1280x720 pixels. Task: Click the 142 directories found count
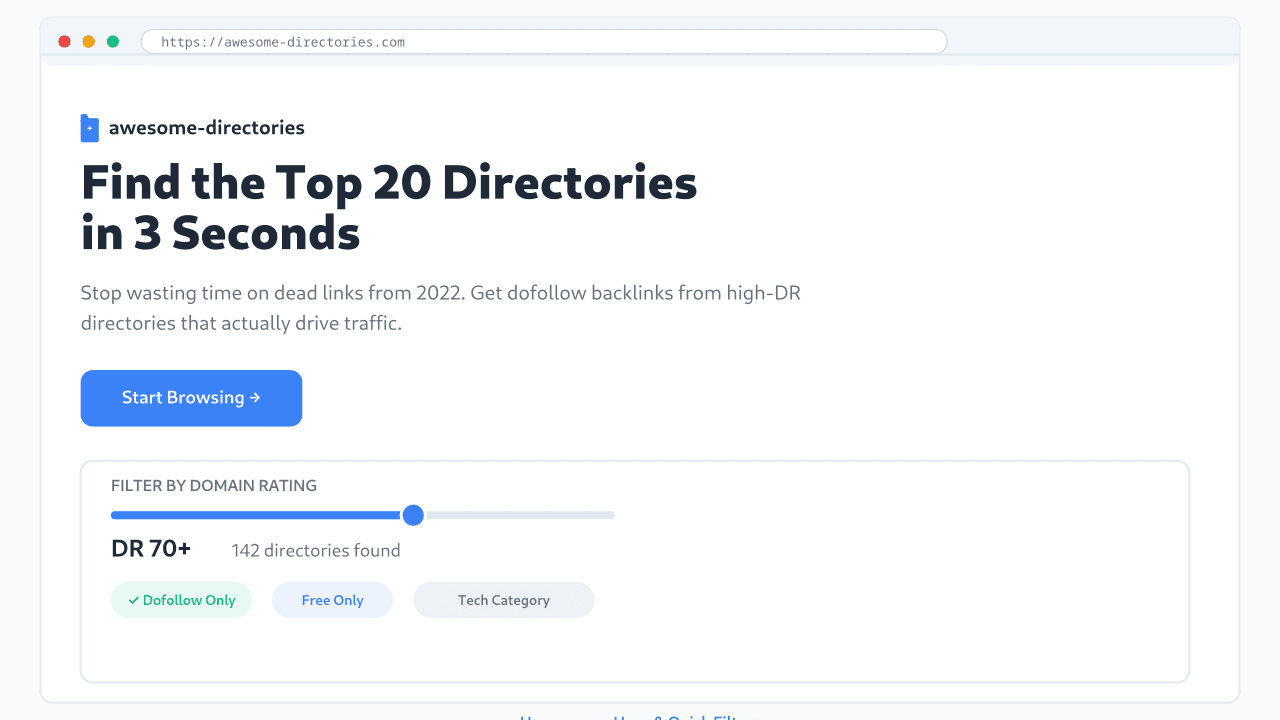point(315,550)
